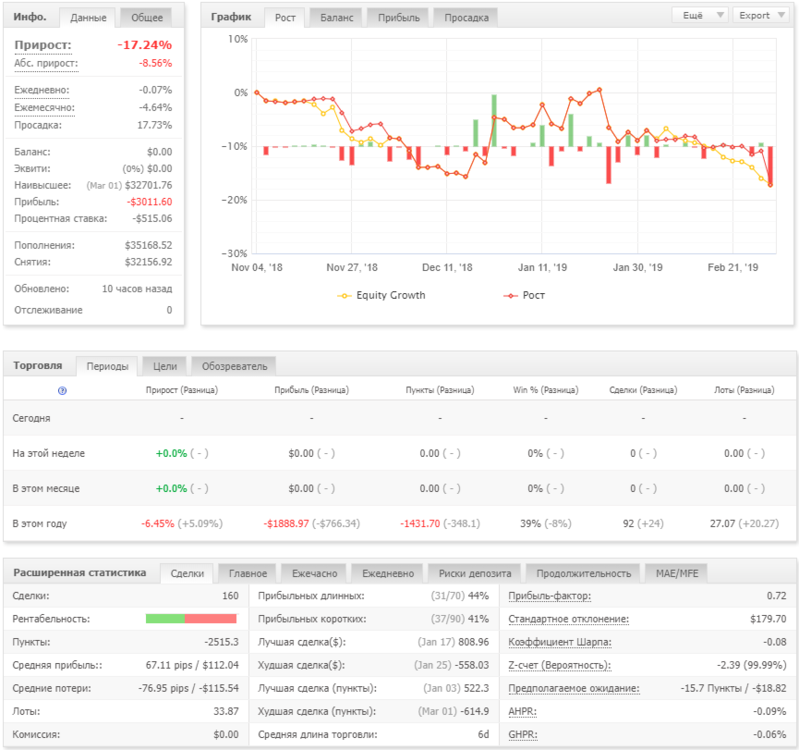Click the AHPR label
This screenshot has height=750, width=799.
pyautogui.click(x=522, y=711)
